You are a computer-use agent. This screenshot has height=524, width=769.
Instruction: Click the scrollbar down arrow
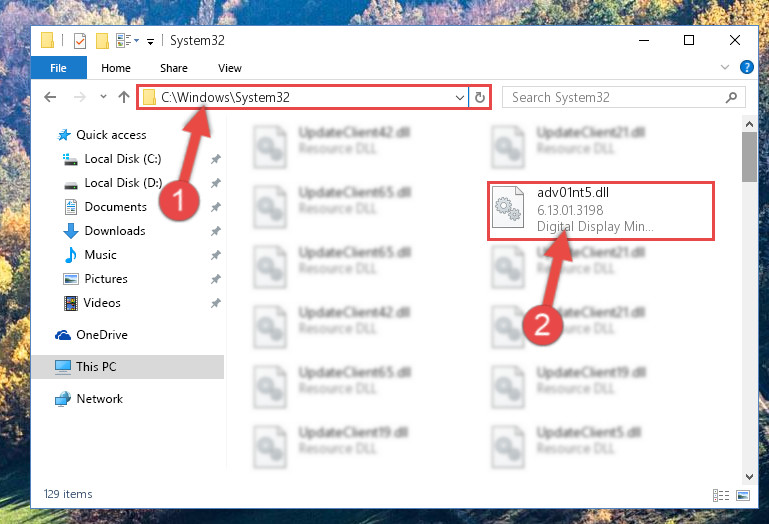[x=749, y=476]
